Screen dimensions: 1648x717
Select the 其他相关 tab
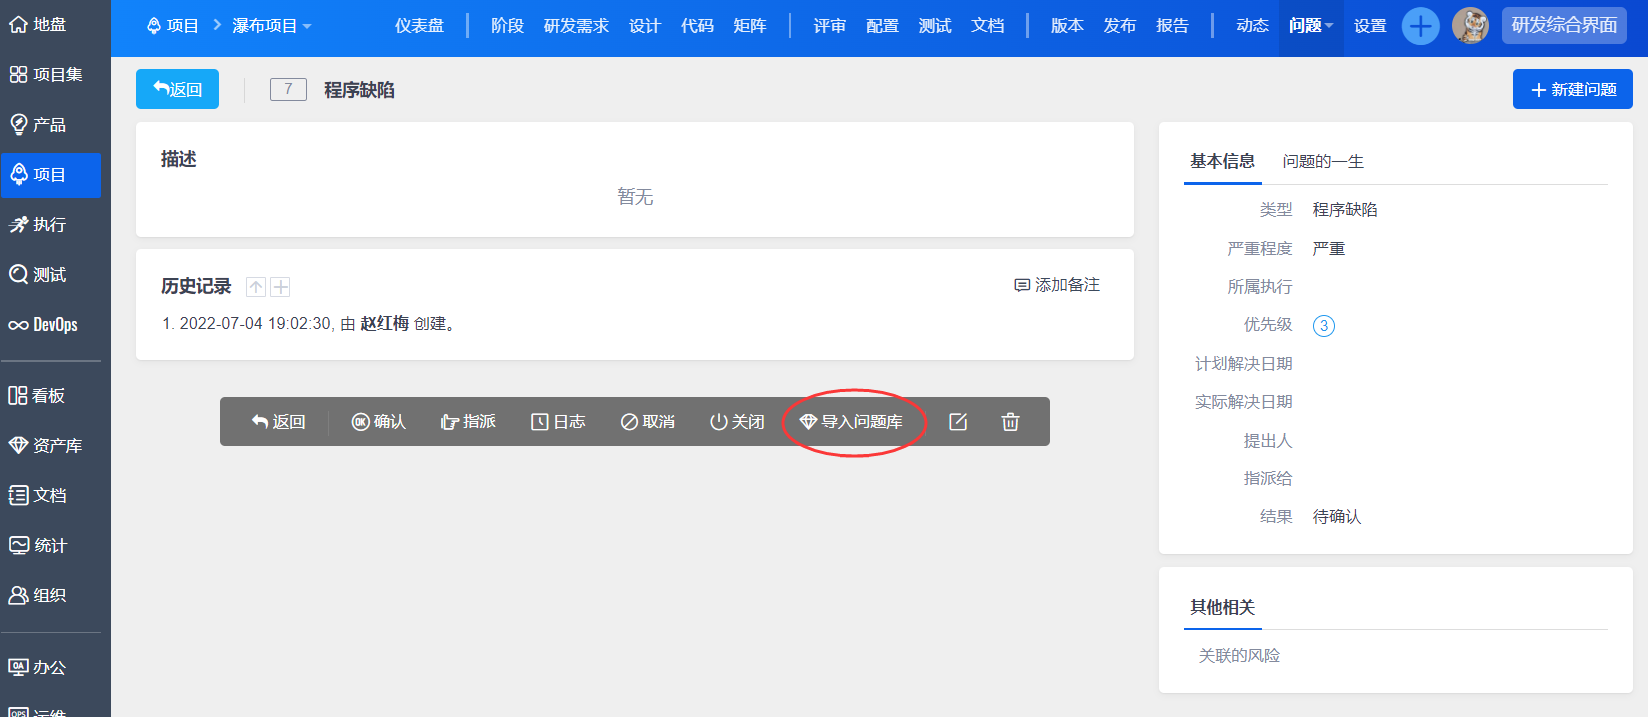click(x=1222, y=607)
